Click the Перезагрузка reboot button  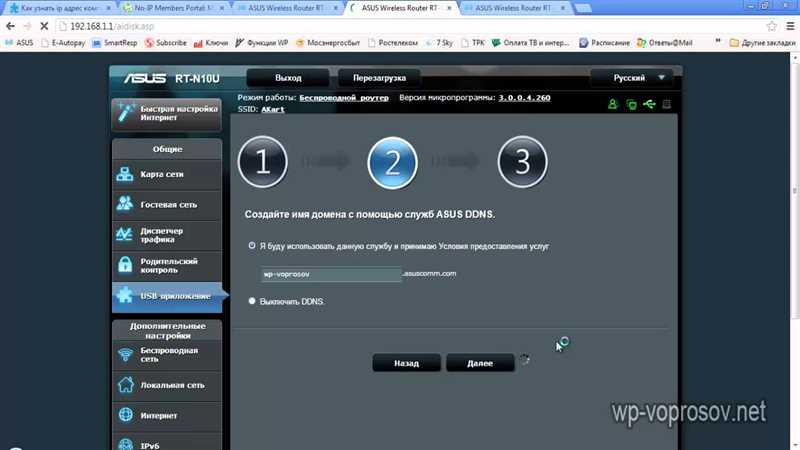379,78
